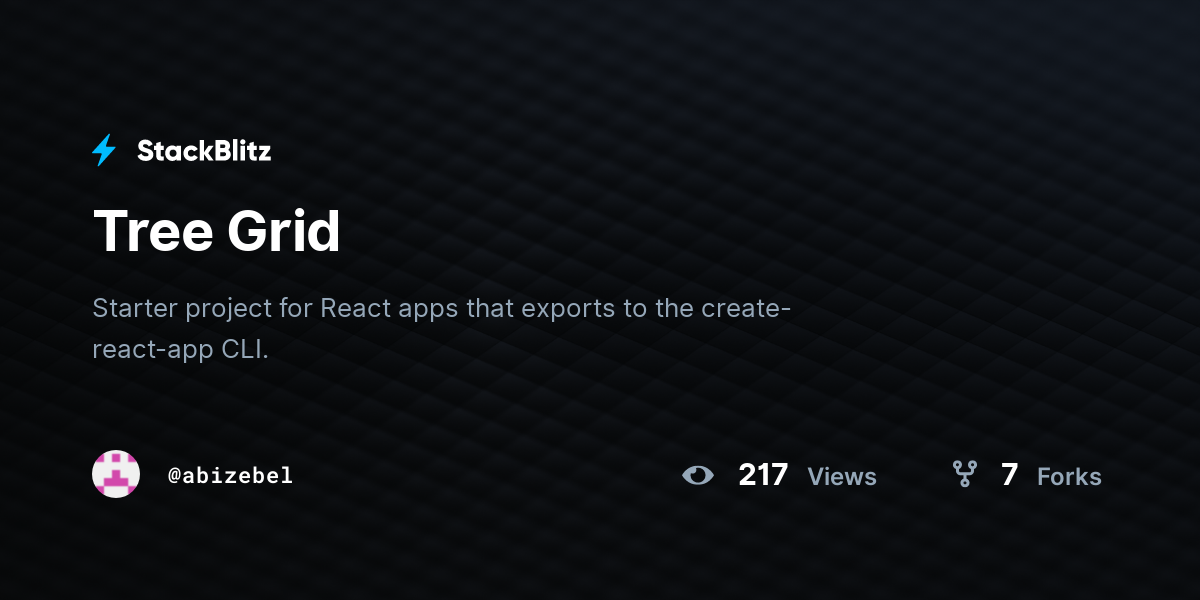Click the Views label
This screenshot has height=600, width=1200.
pyautogui.click(x=842, y=477)
